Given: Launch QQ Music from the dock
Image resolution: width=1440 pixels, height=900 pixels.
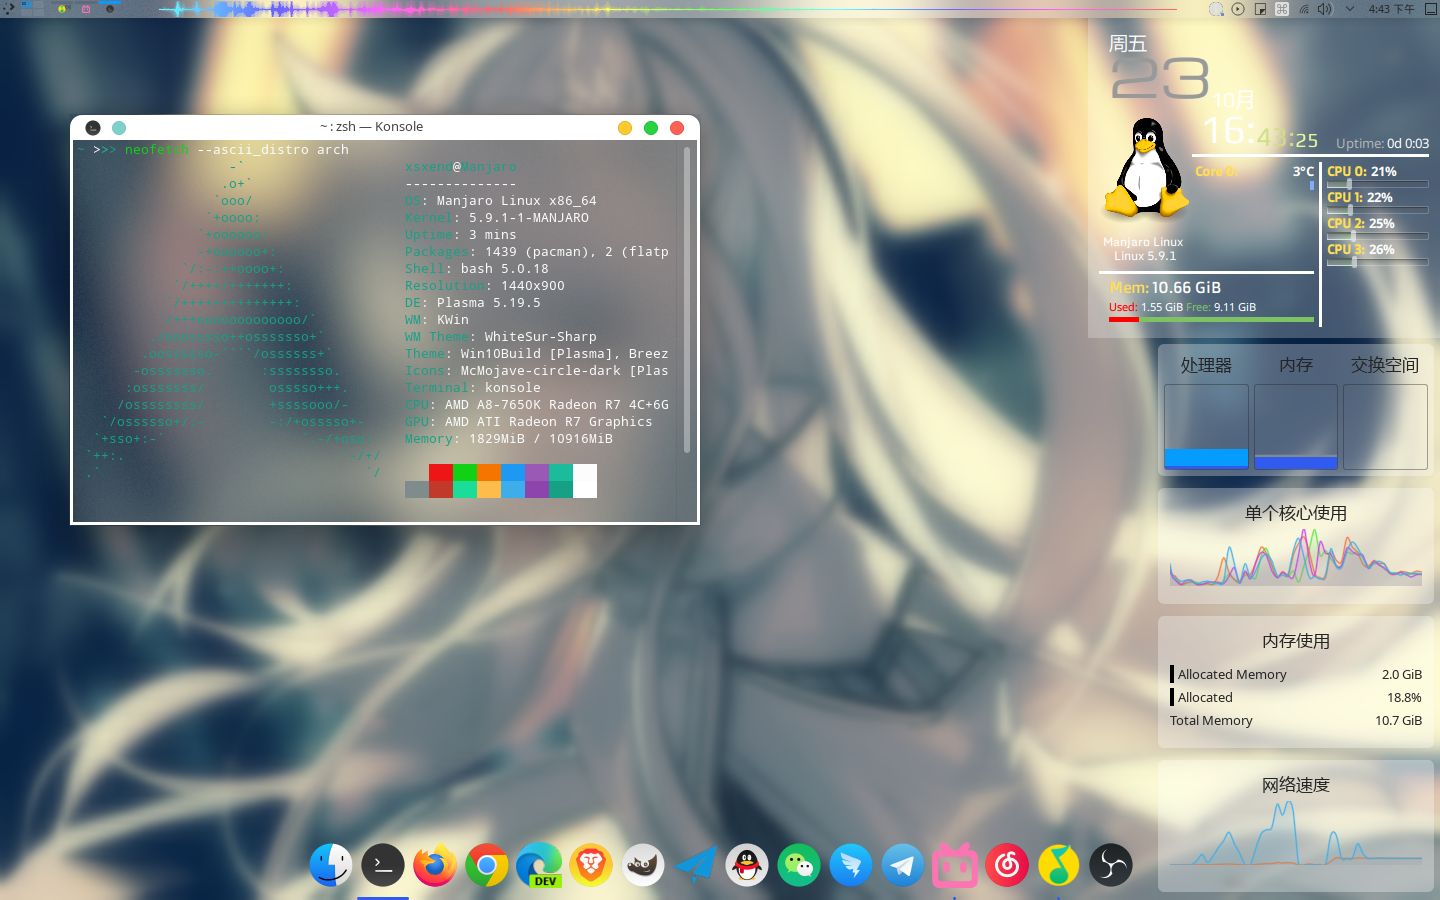Looking at the screenshot, I should pos(1059,865).
